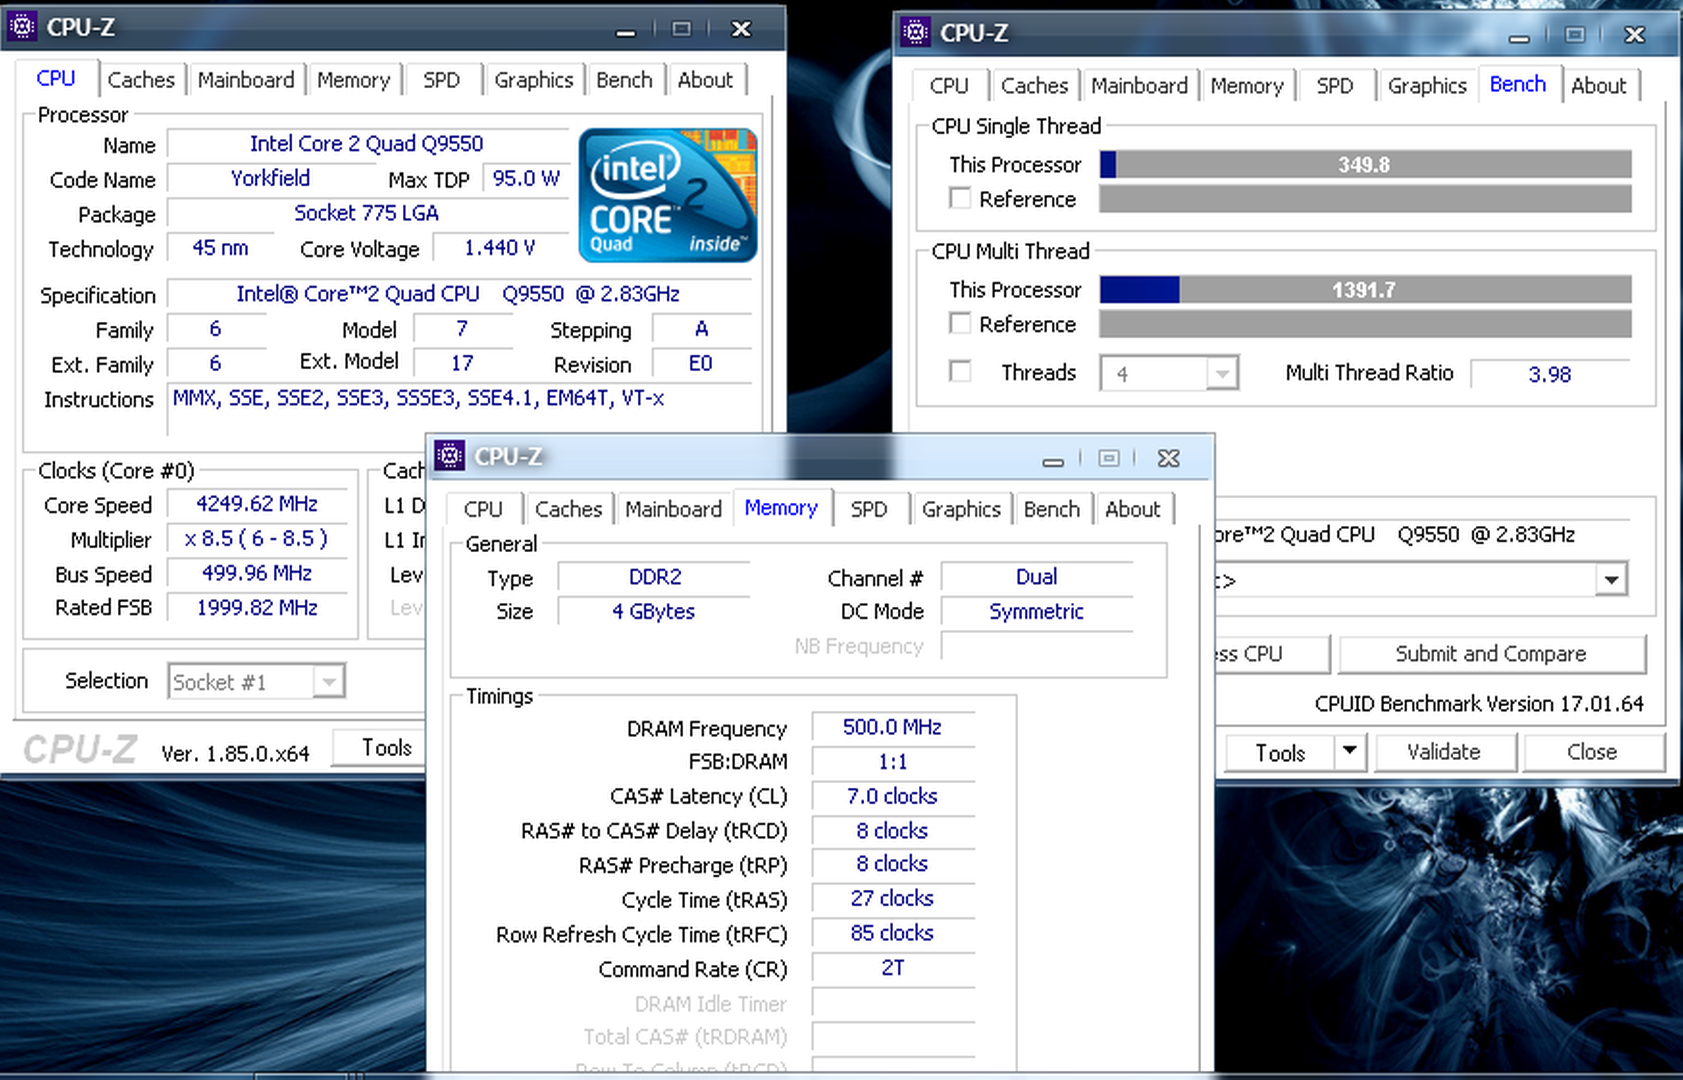Viewport: 1683px width, 1080px height.
Task: Open Memory tab in left window
Action: pyautogui.click(x=353, y=80)
